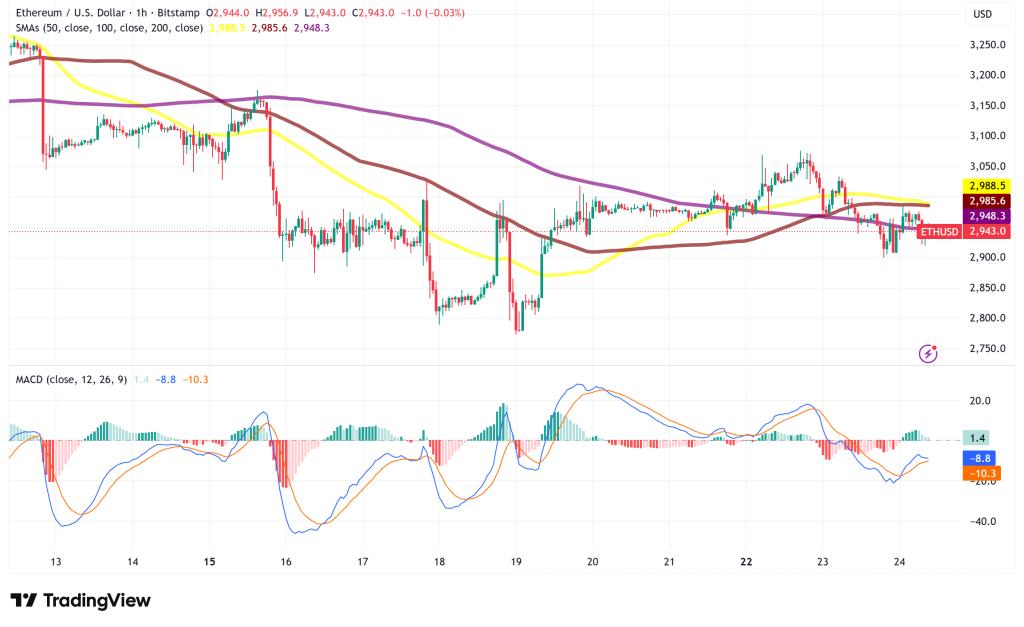The width and height of the screenshot is (1024, 627).
Task: Click date 22 on the time axis
Action: pos(745,562)
